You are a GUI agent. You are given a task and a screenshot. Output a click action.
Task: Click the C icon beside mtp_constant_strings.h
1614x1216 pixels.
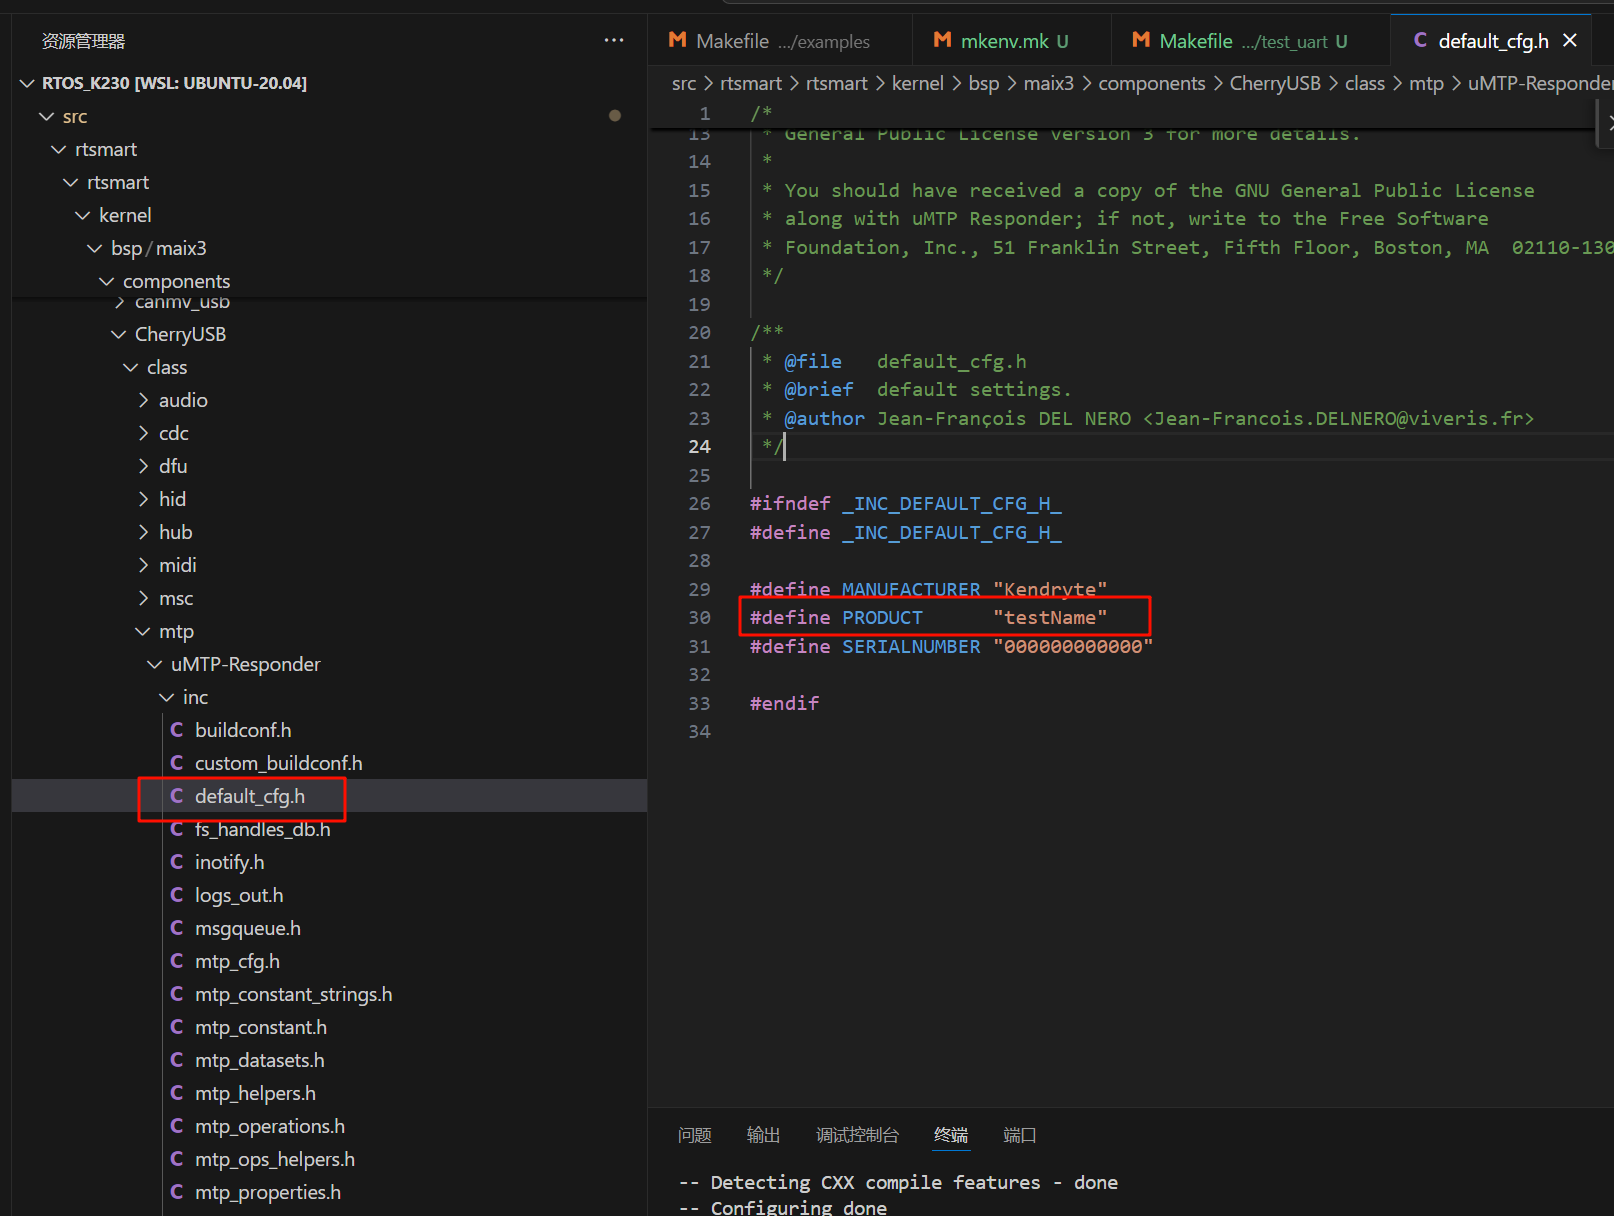(x=177, y=994)
